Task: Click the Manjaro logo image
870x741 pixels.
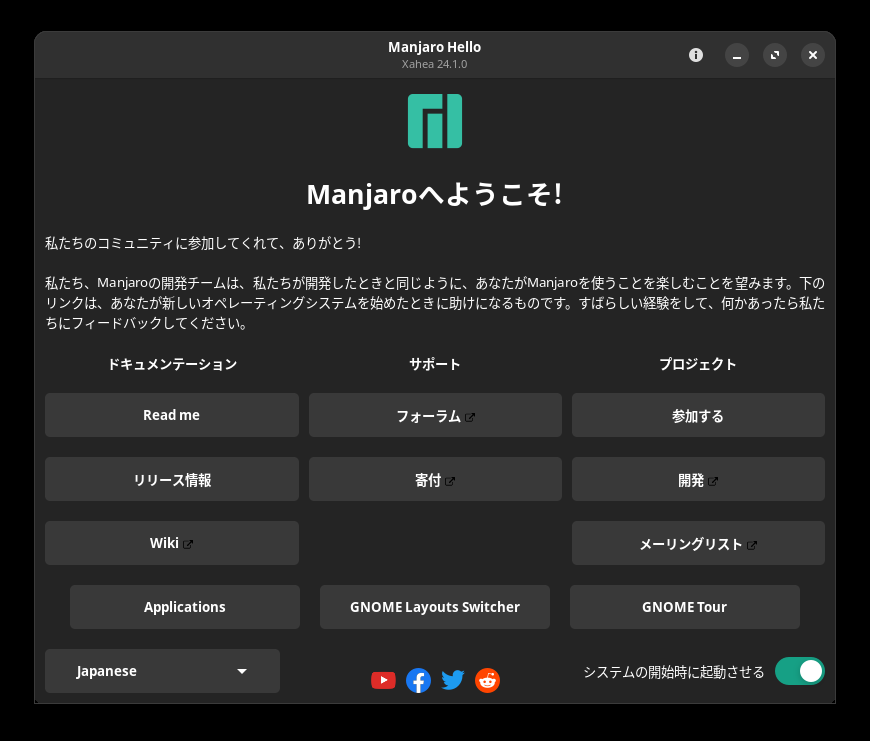Action: [x=435, y=121]
